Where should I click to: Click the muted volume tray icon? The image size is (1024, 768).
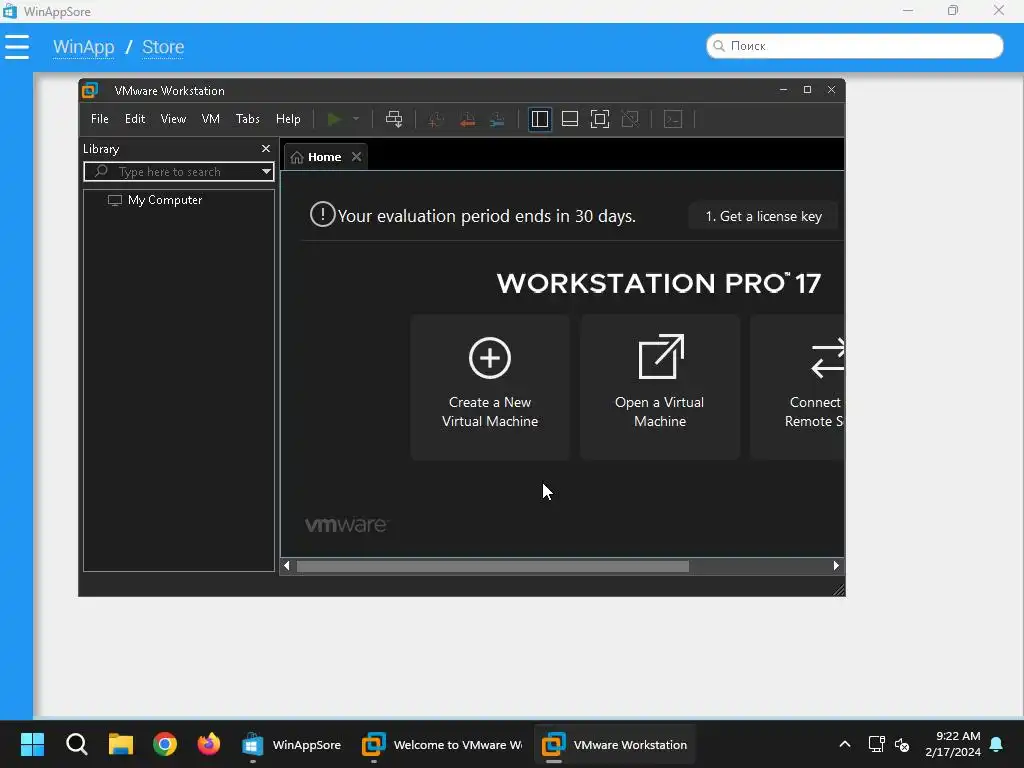point(902,744)
